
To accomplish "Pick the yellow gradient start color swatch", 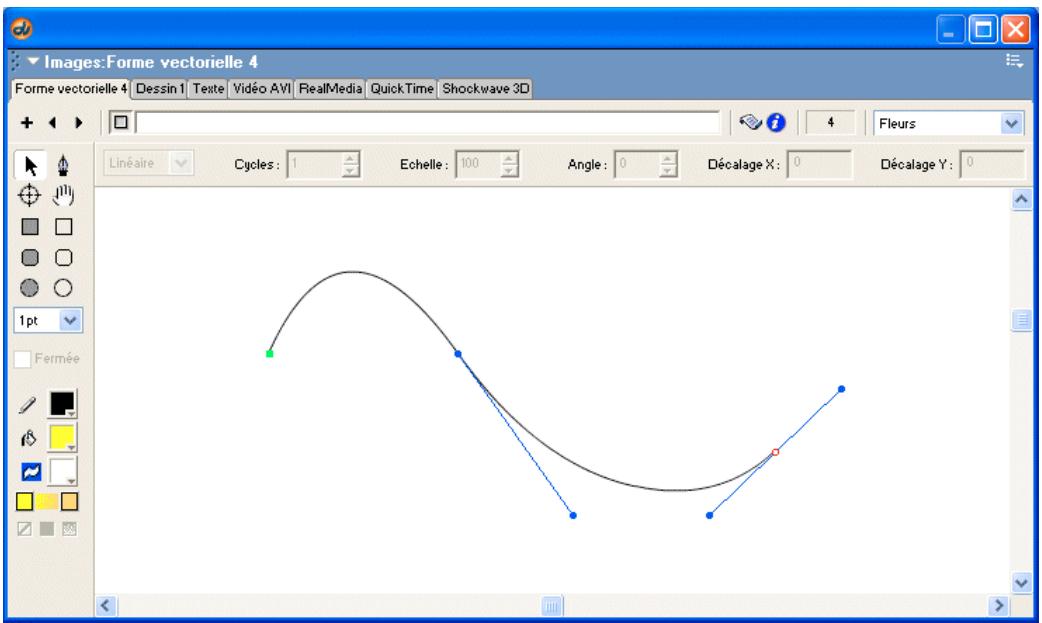I will (x=25, y=501).
